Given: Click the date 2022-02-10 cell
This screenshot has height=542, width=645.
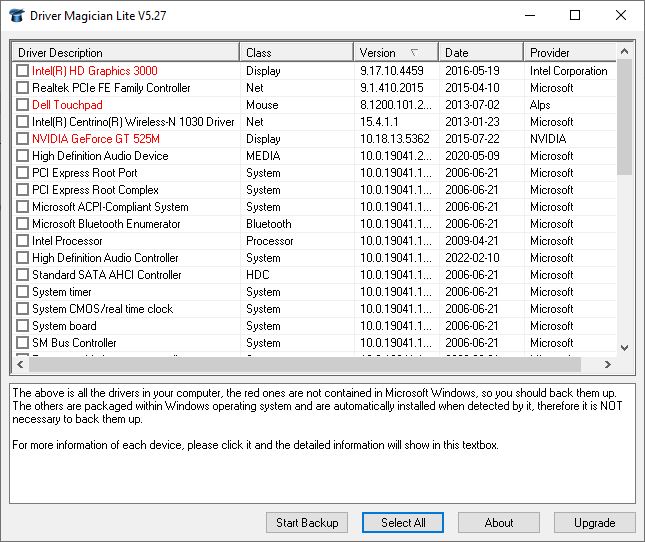Looking at the screenshot, I should point(472,257).
